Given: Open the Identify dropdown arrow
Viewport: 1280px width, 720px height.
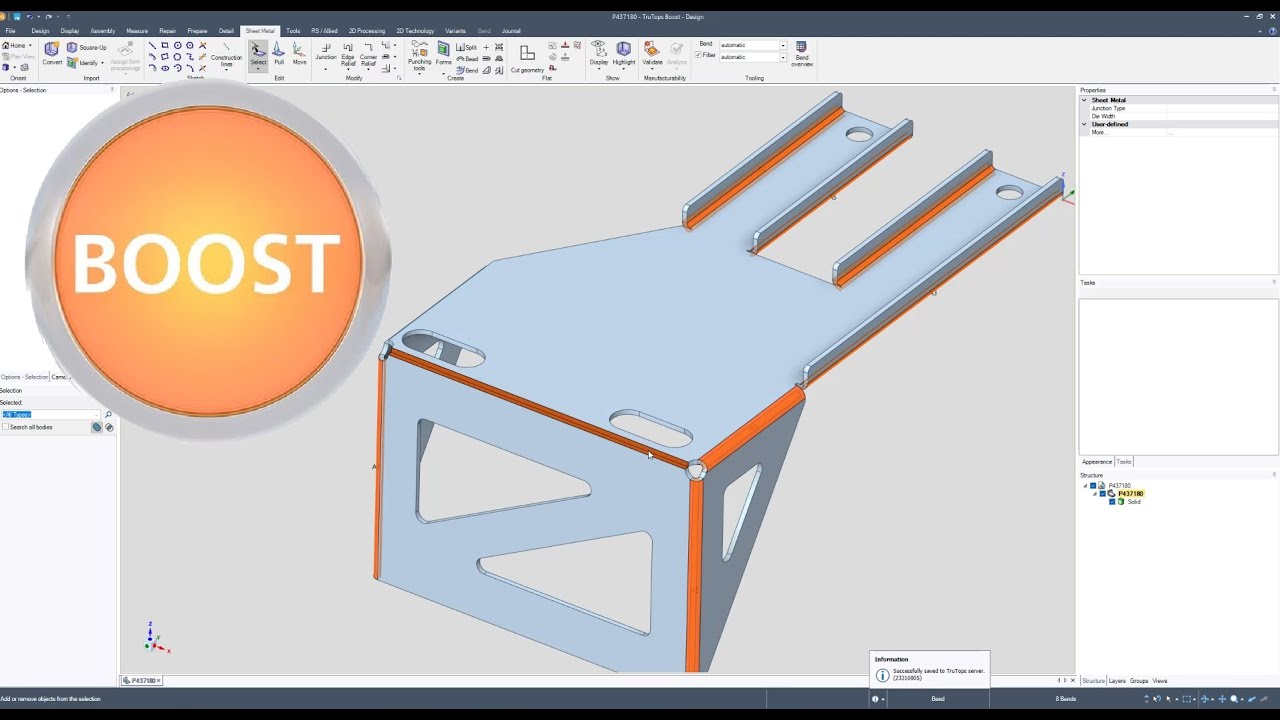Looking at the screenshot, I should [x=102, y=63].
